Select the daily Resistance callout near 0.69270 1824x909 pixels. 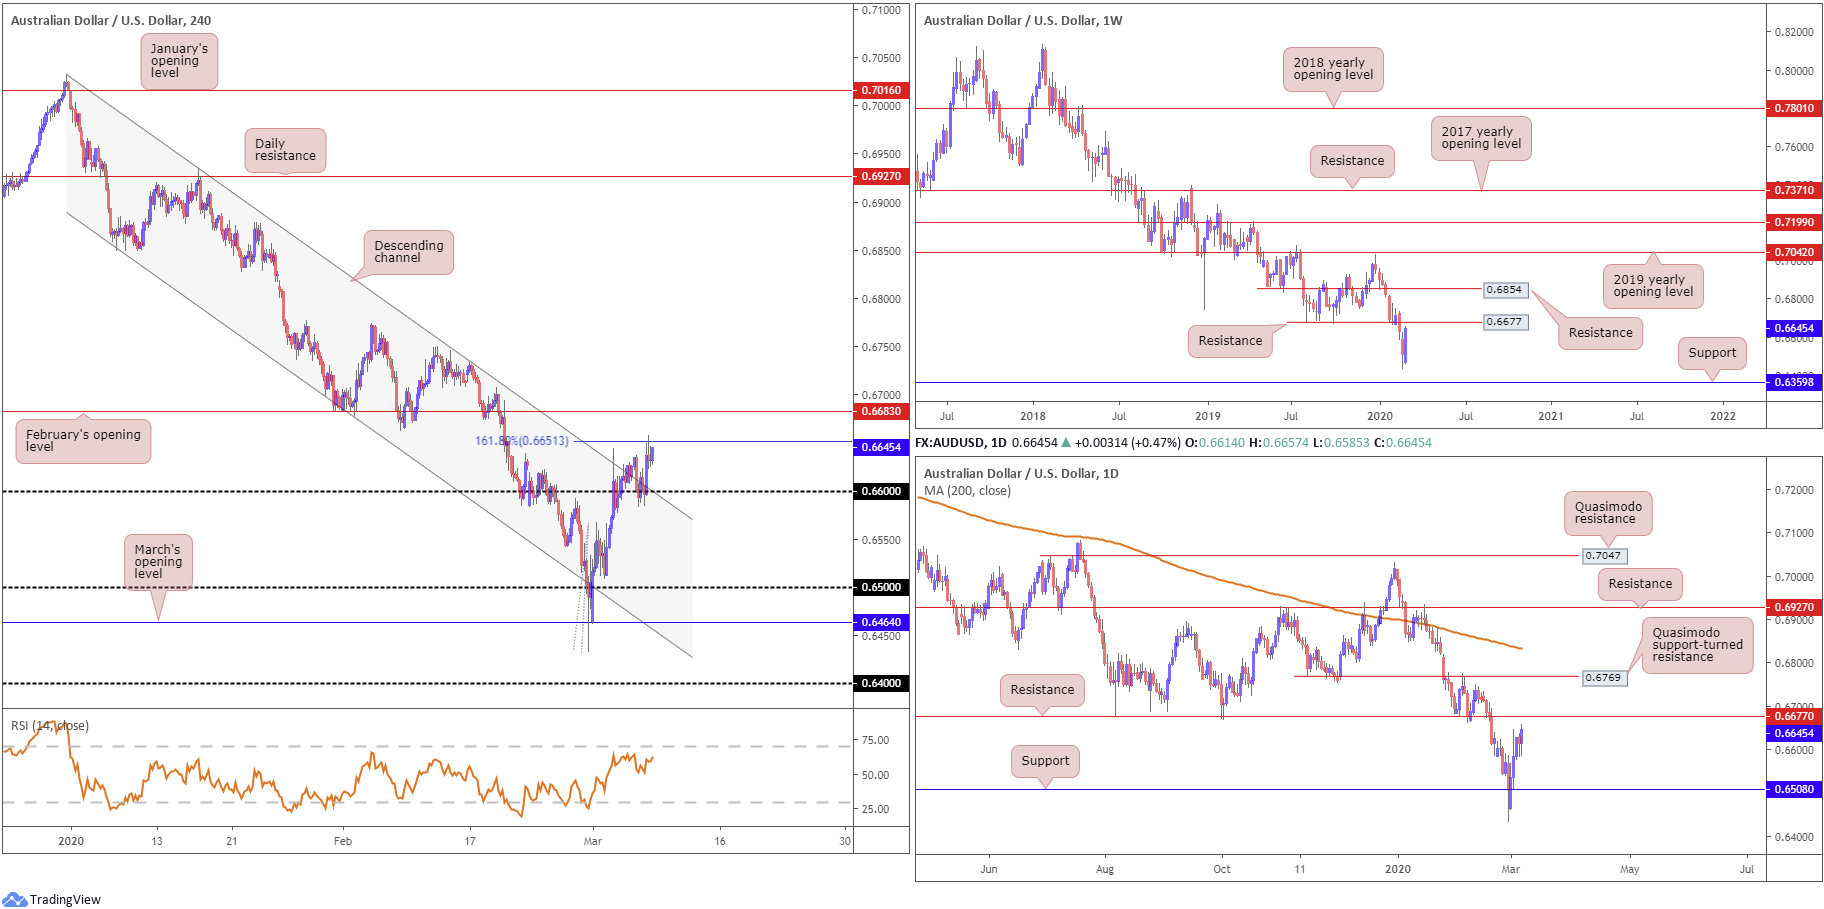(x=1640, y=584)
